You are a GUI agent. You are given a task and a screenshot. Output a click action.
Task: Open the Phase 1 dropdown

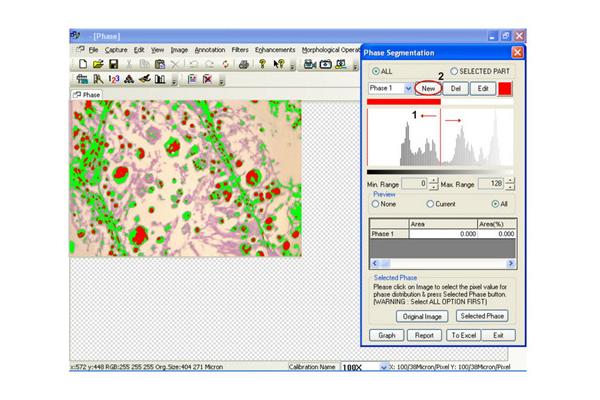[x=408, y=88]
